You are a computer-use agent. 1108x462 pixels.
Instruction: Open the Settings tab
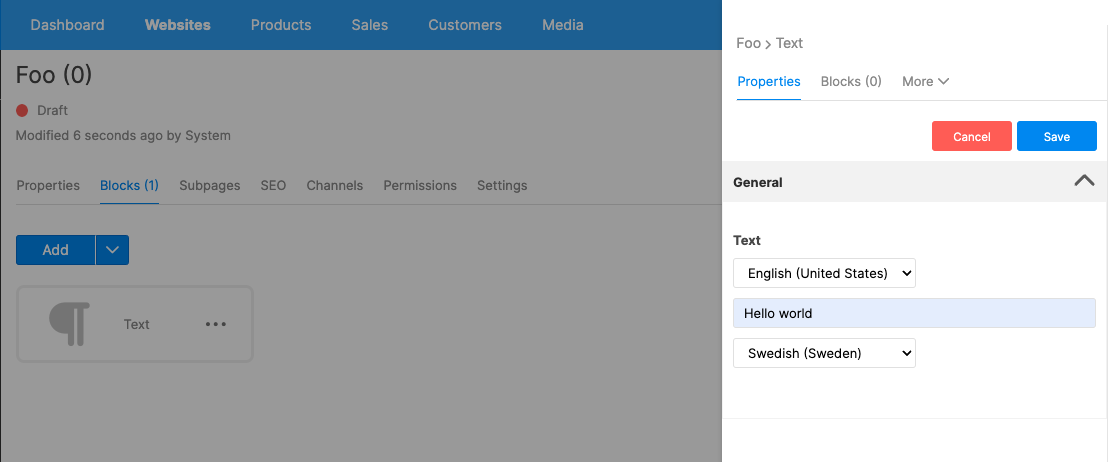pyautogui.click(x=502, y=186)
